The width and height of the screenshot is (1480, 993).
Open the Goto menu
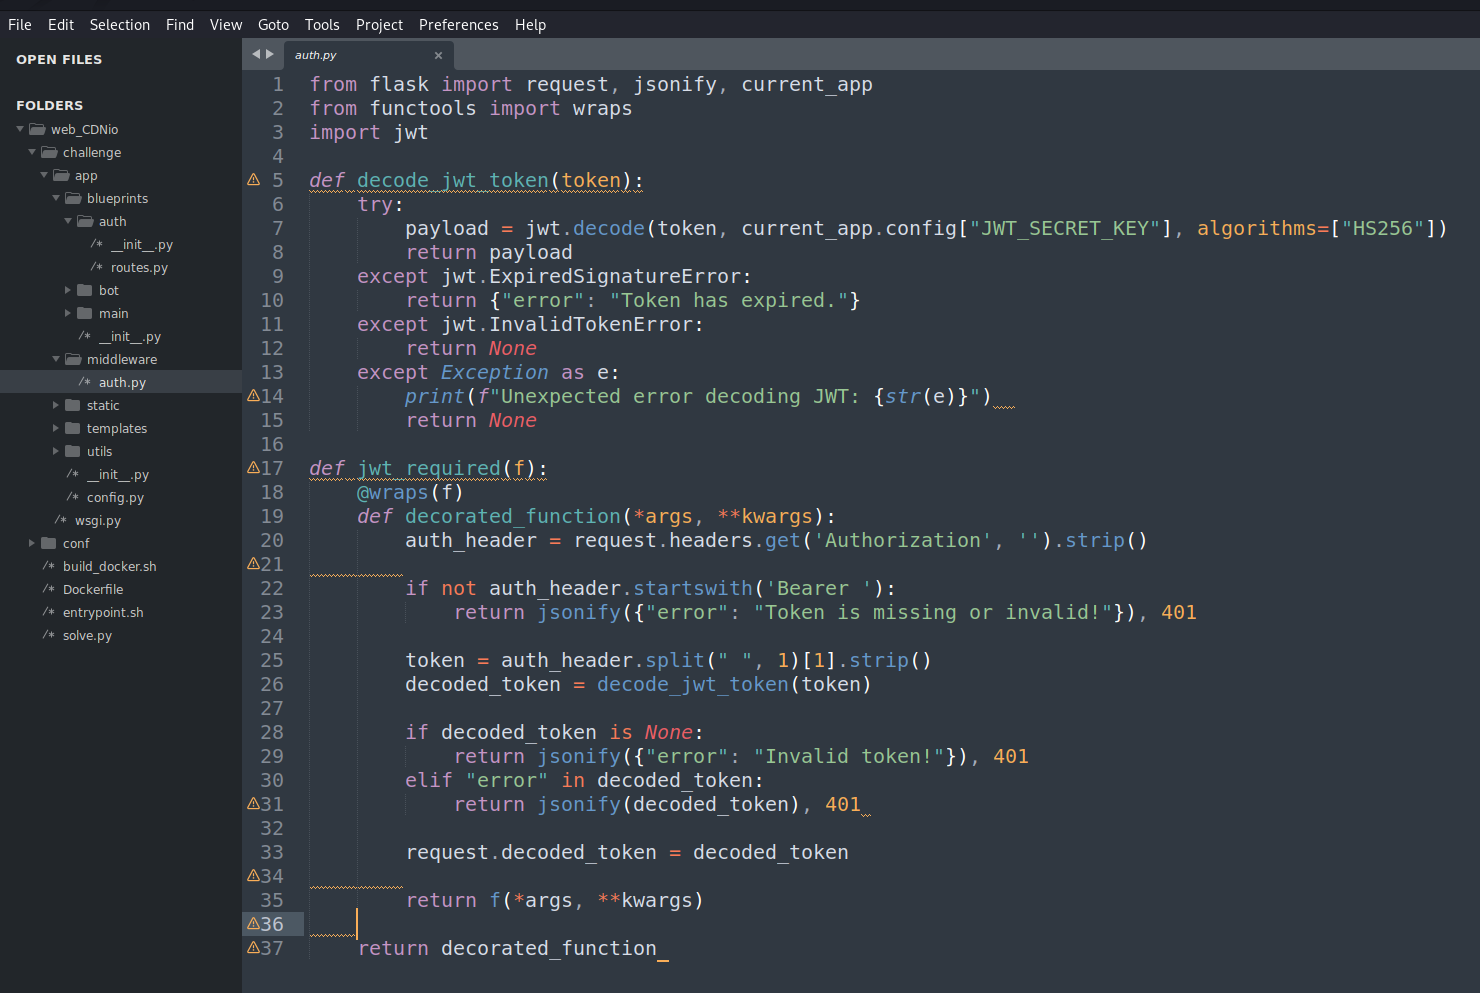[x=273, y=25]
